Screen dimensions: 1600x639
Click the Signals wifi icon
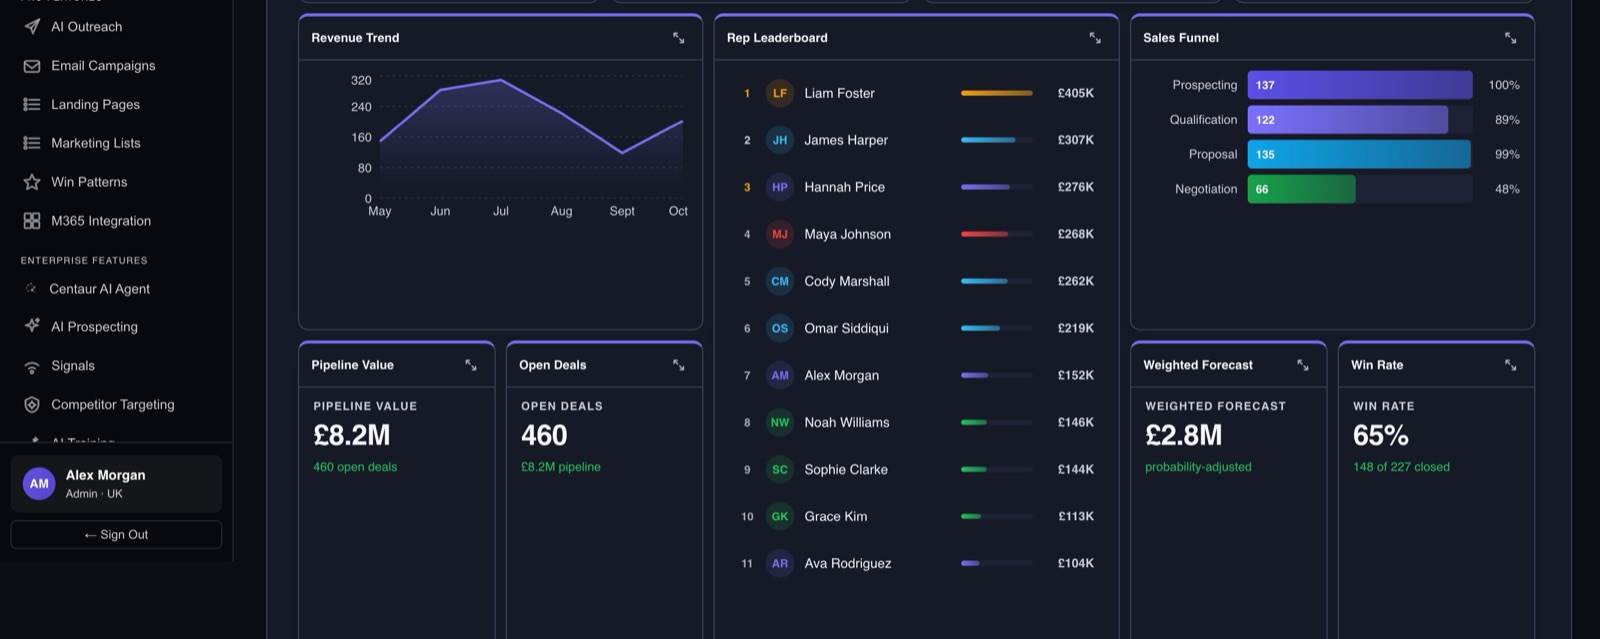[32, 366]
